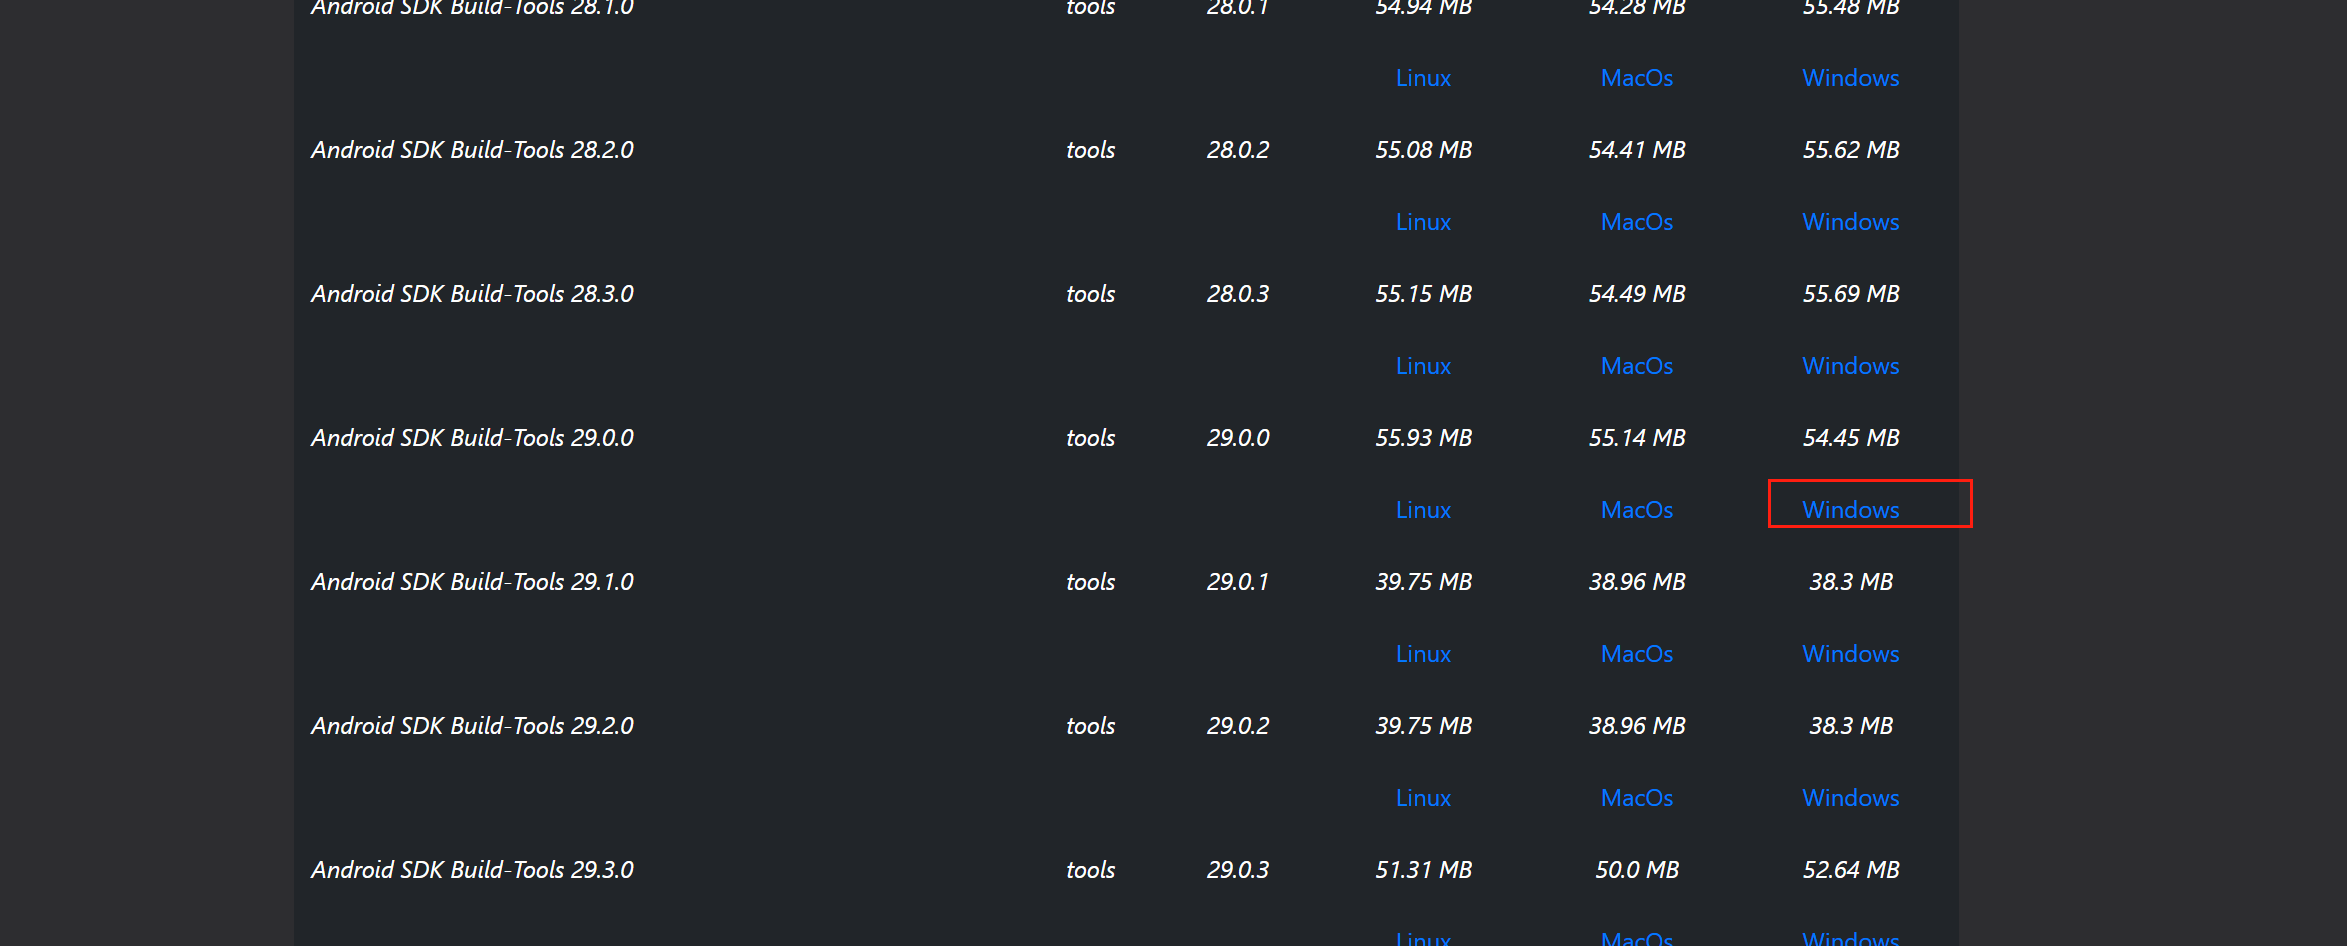This screenshot has width=2347, height=946.
Task: Open the Linux link for Build-Tools 28.1.0
Action: pyautogui.click(x=1423, y=78)
